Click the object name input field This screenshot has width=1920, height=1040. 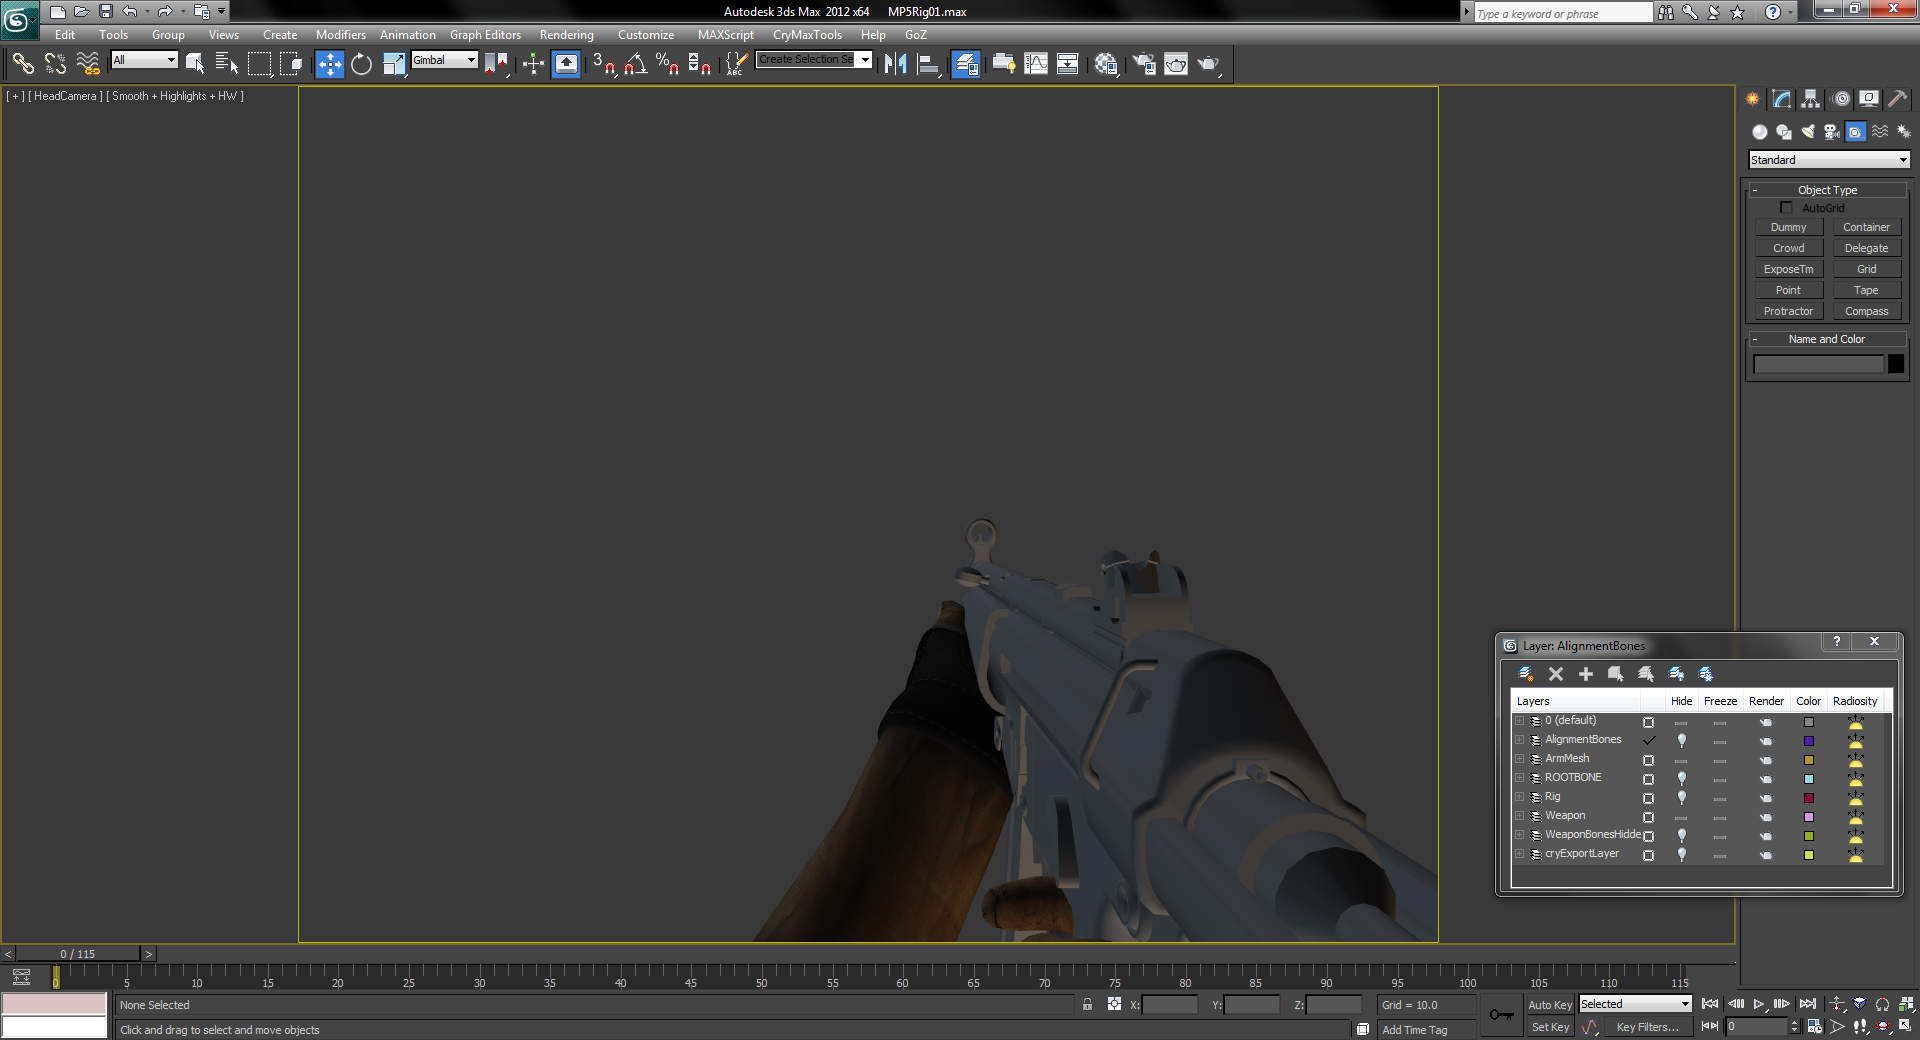[1818, 364]
